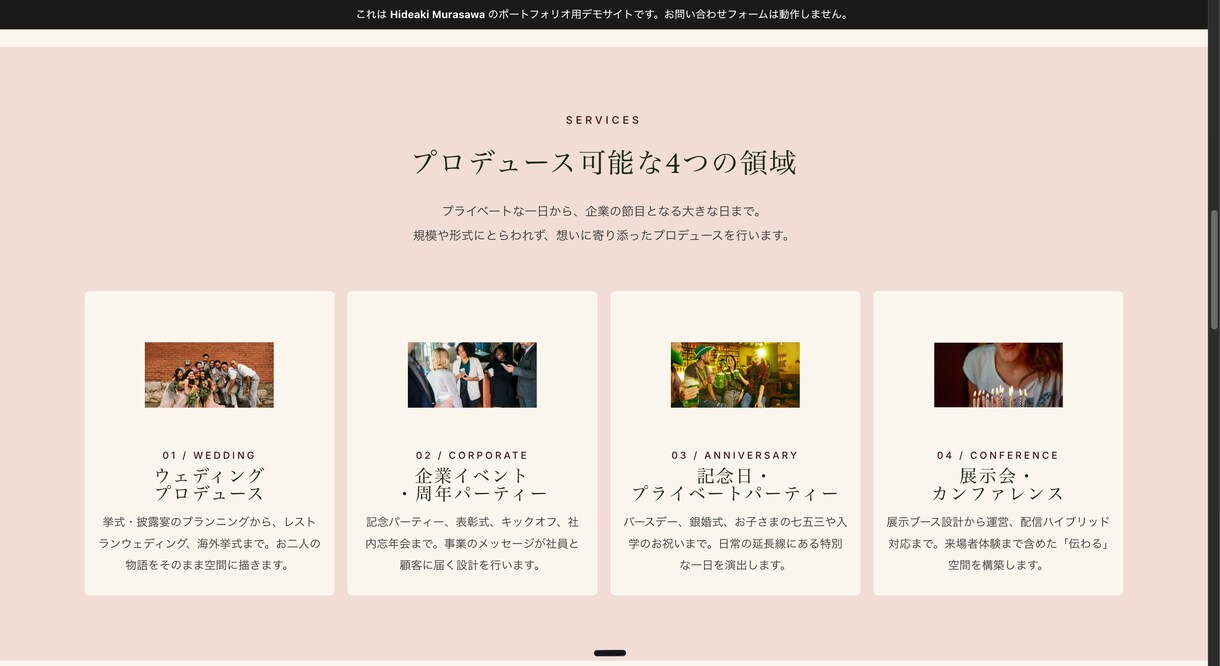1220x666 pixels.
Task: Click the page vertical scrollbar thumb
Action: tap(1214, 269)
